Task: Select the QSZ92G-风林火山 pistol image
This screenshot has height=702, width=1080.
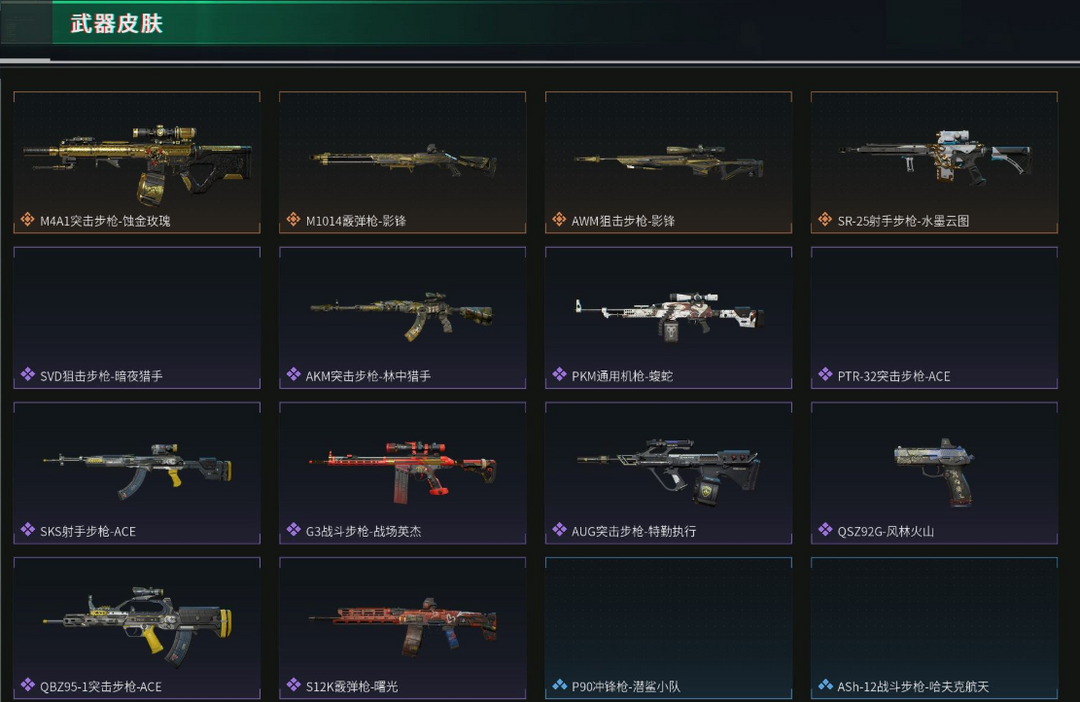Action: (934, 473)
